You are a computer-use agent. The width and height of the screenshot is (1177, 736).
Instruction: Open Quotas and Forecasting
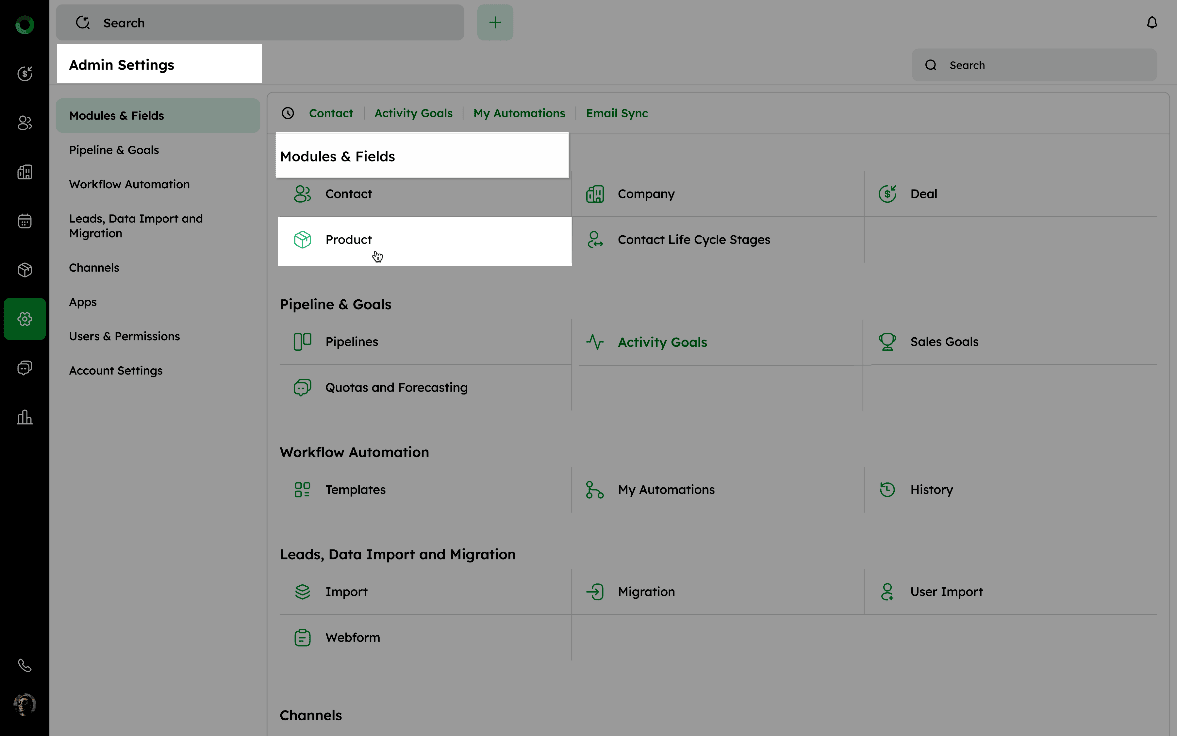[x=395, y=388]
